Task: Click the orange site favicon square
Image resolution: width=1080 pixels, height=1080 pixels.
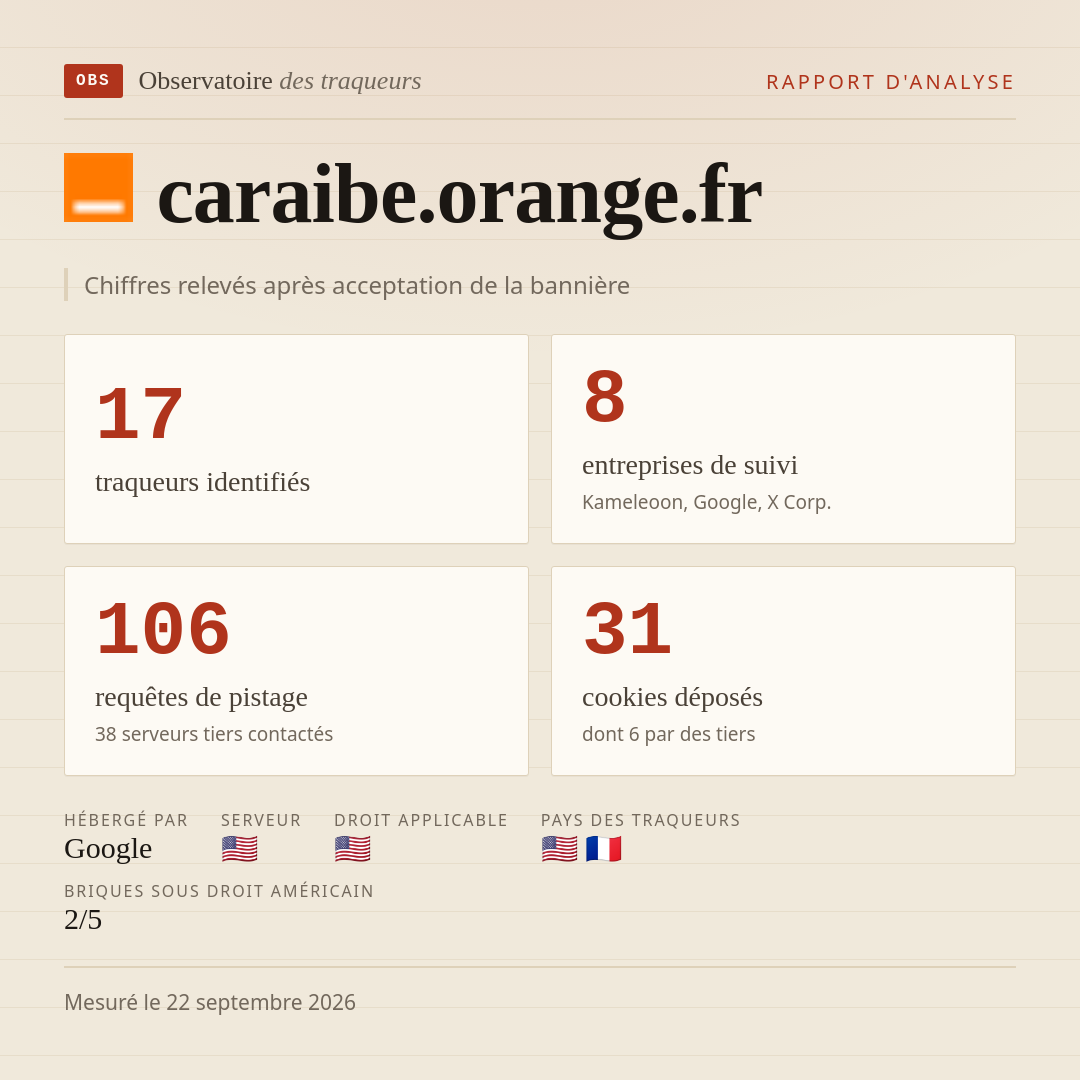Action: pos(98,187)
